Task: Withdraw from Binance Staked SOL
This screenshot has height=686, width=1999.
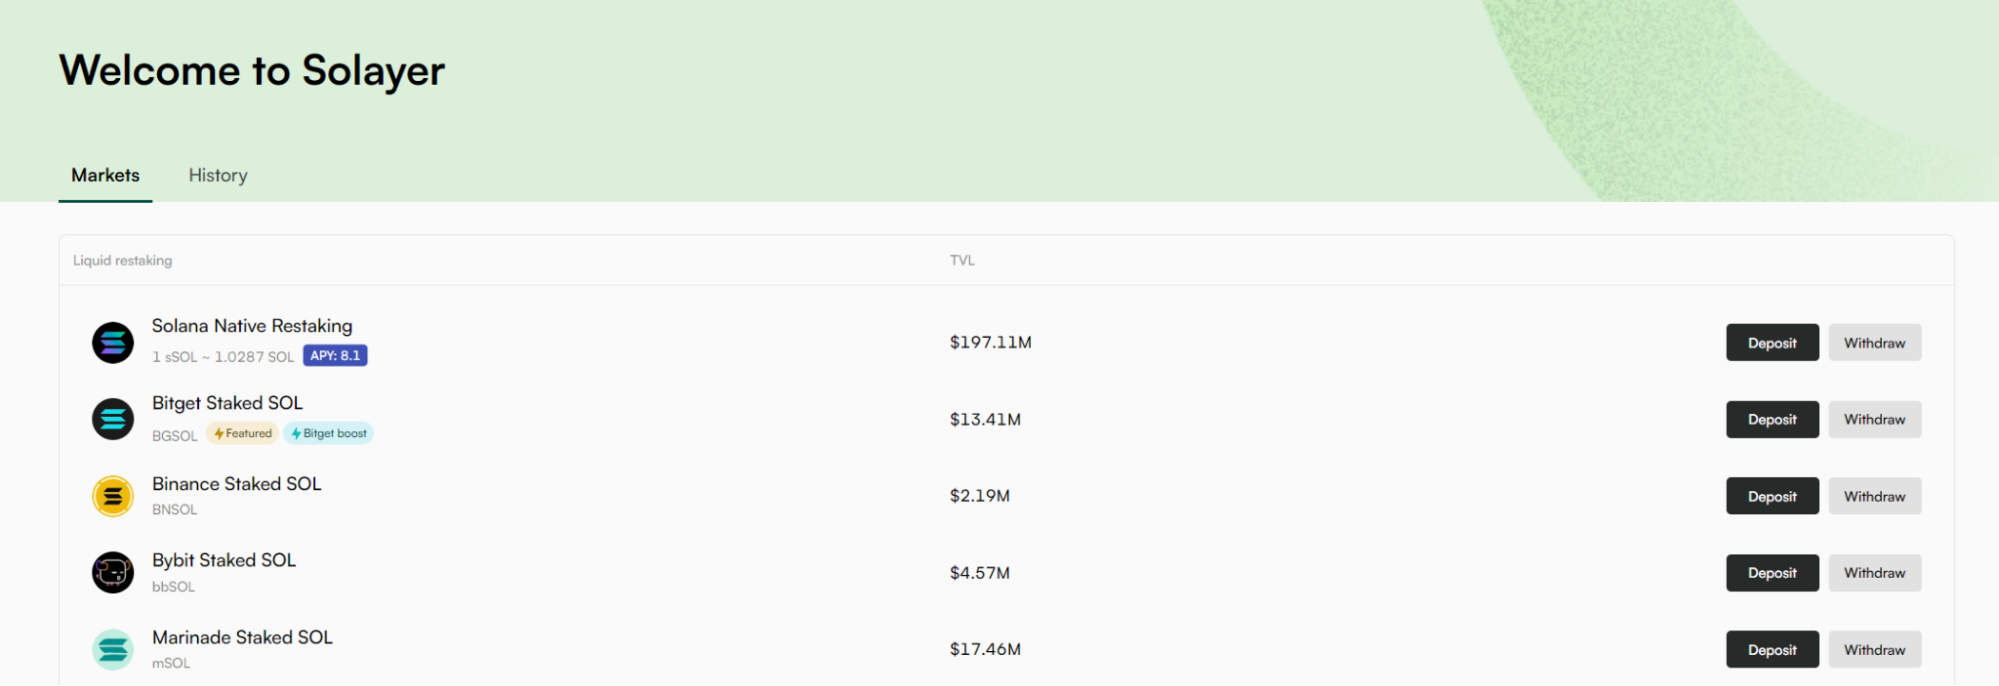Action: 1875,496
